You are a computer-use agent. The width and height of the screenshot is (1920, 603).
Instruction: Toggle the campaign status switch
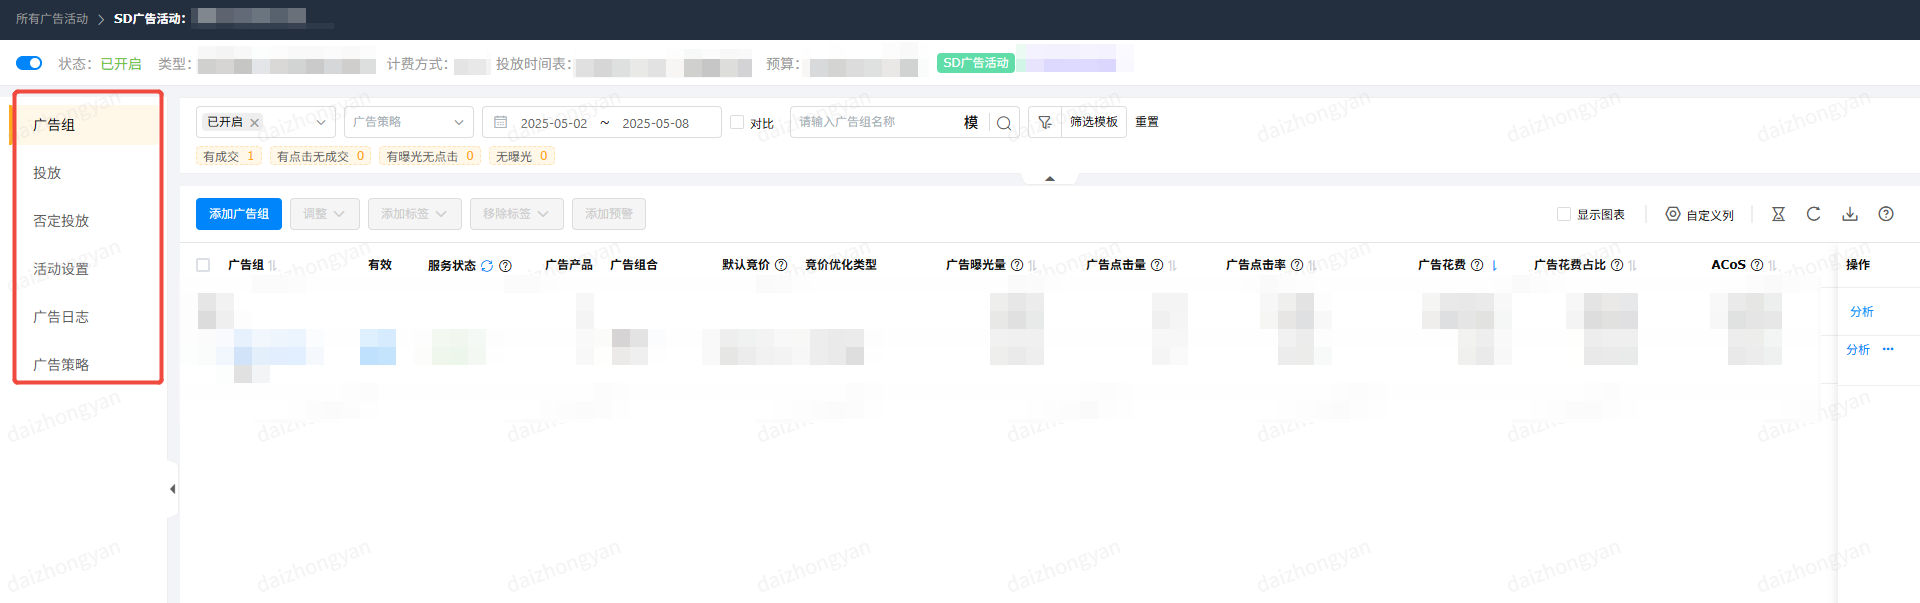coord(29,63)
